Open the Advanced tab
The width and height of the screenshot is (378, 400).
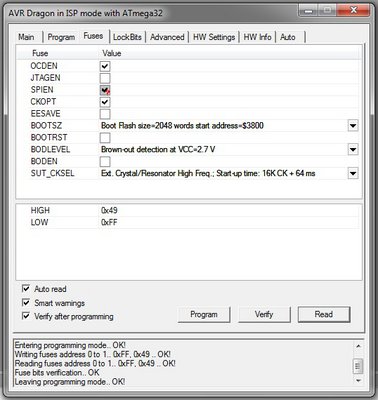click(x=167, y=37)
